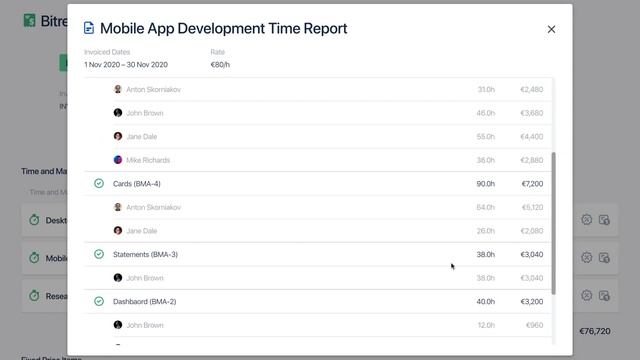Click John Brown's avatar in the 46.0h row
The height and width of the screenshot is (360, 640).
[x=118, y=113]
